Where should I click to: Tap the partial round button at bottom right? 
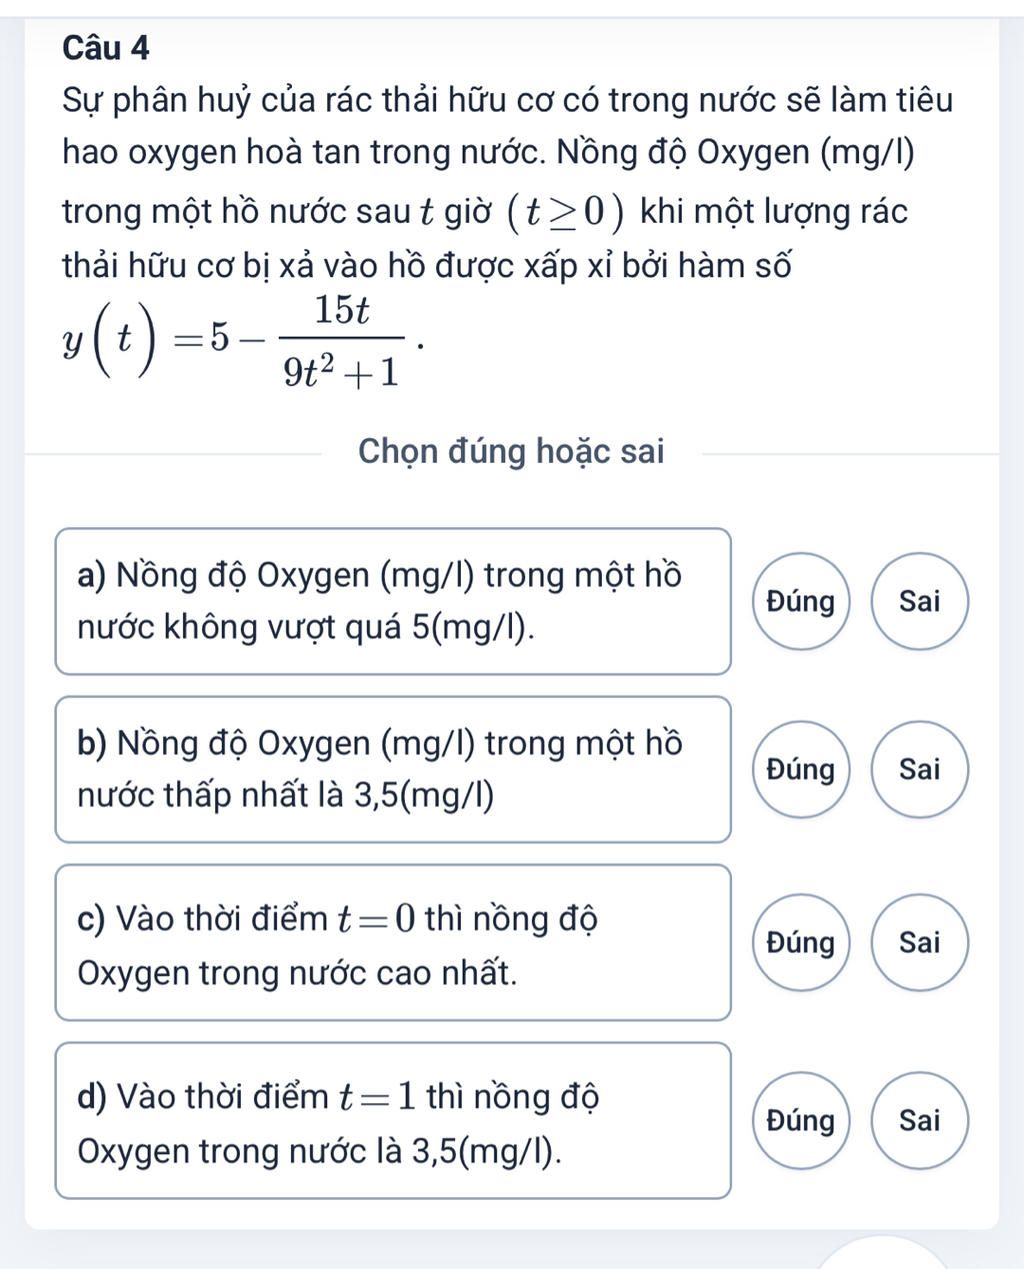click(883, 1255)
